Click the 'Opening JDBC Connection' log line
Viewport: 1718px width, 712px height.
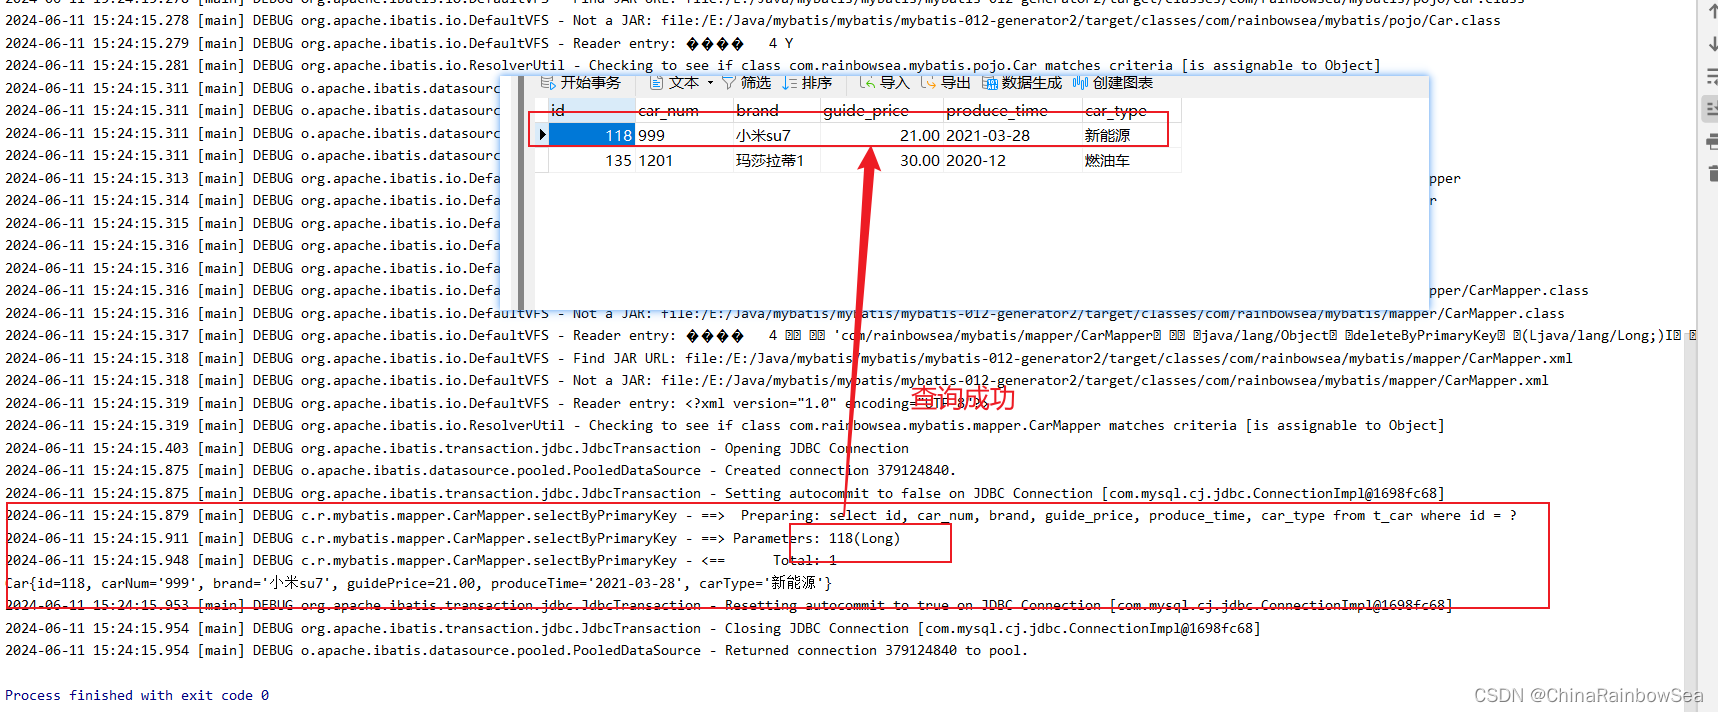[457, 448]
